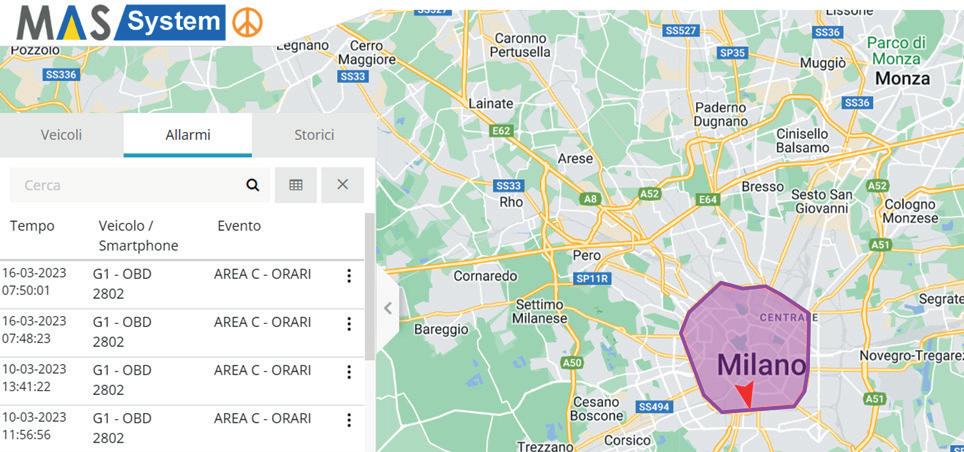Click the peace symbol logo icon
Image resolution: width=964 pixels, height=452 pixels.
(x=247, y=23)
